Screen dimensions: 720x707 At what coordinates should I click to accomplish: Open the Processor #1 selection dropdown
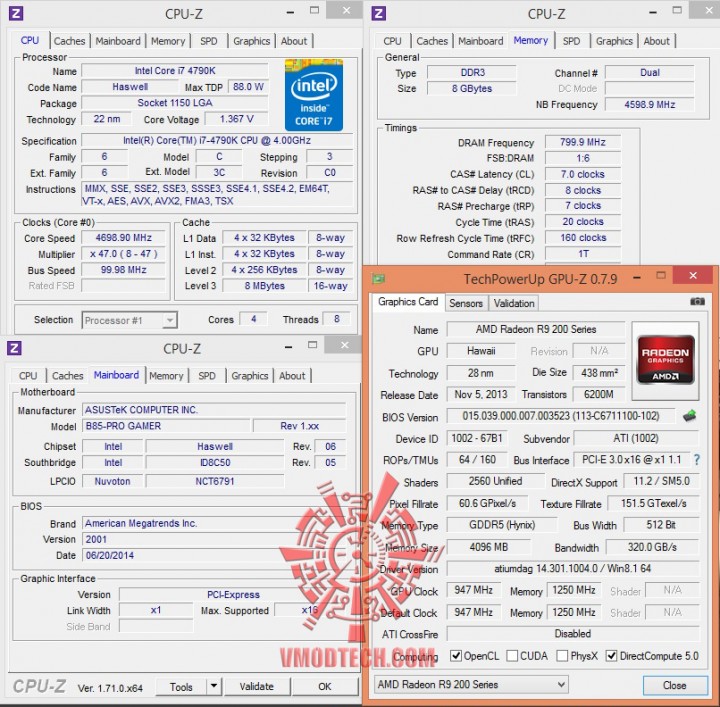point(129,320)
